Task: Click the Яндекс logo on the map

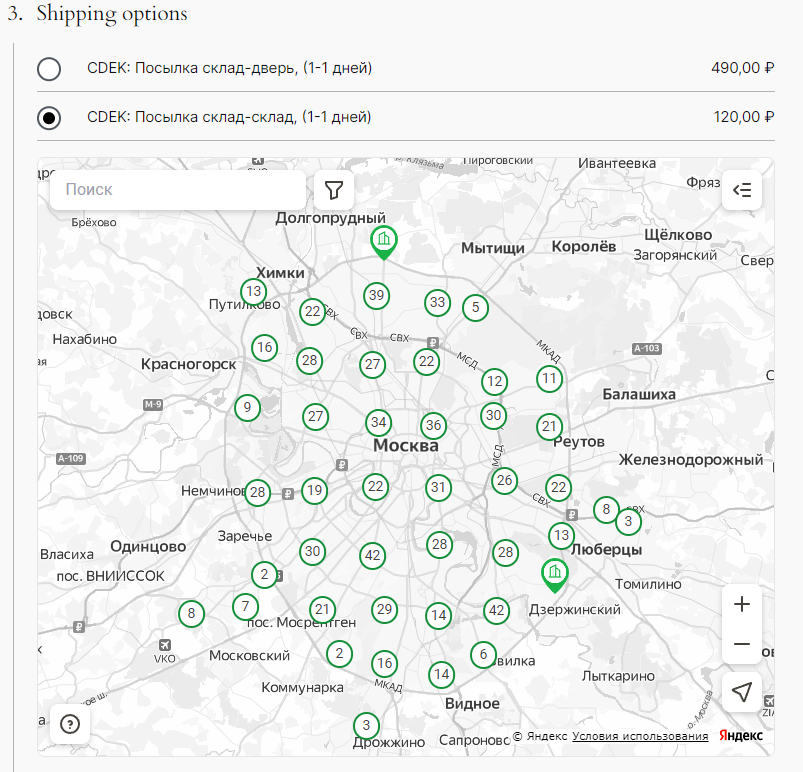Action: click(741, 736)
